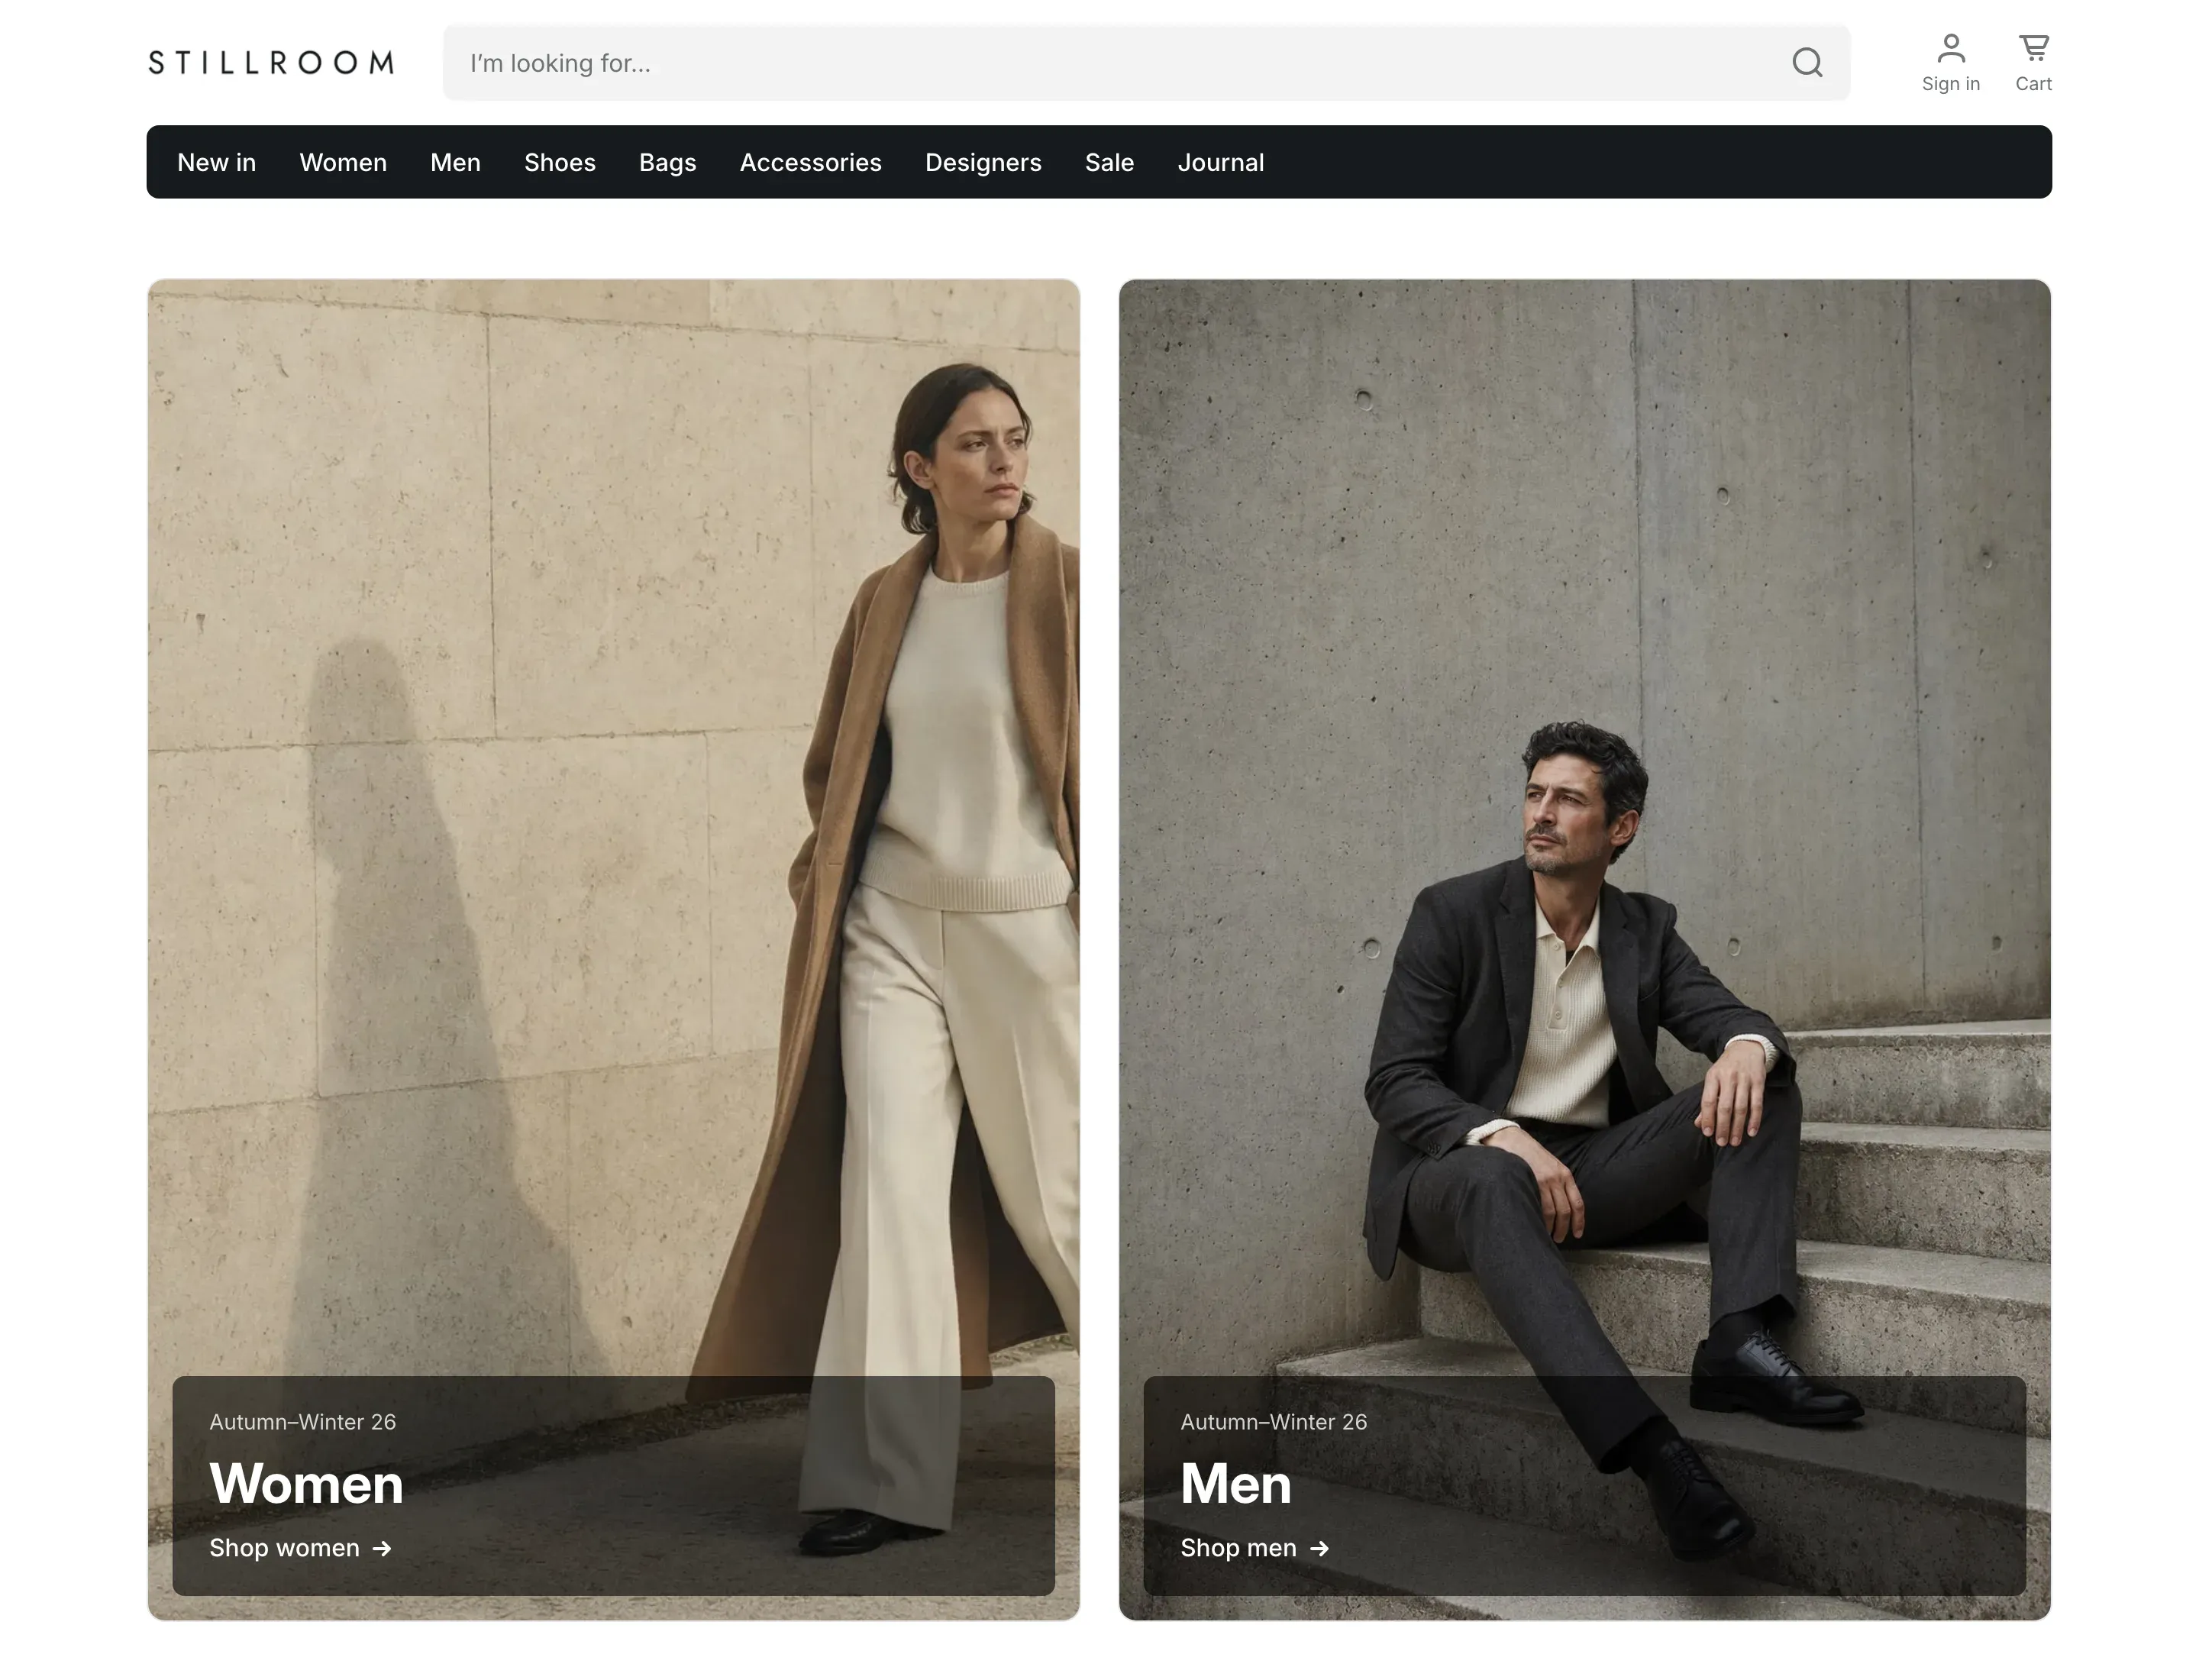Click the Cart text label
Viewport: 2199px width, 1680px height.
coord(2033,84)
